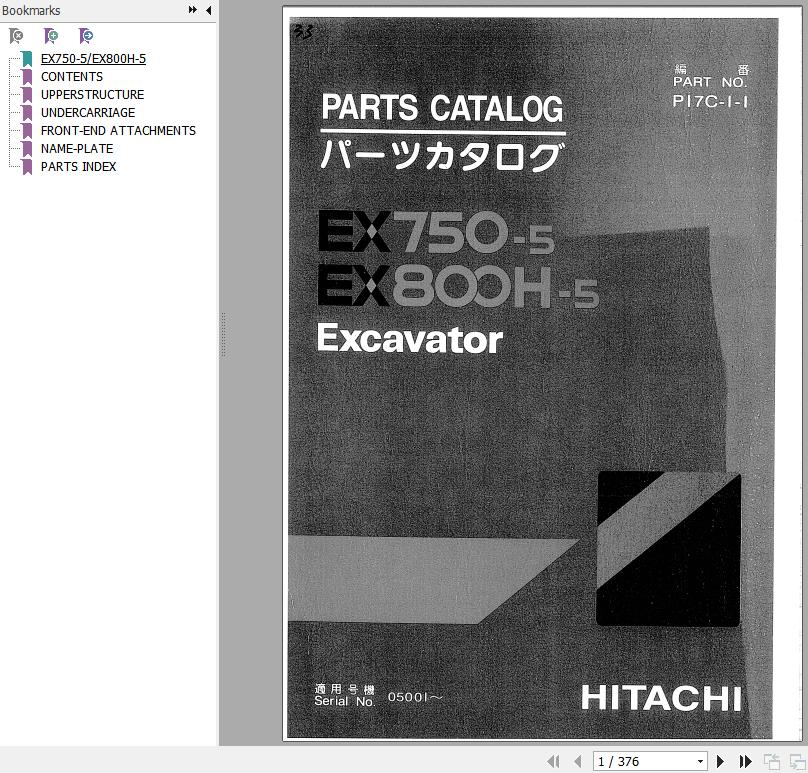This screenshot has height=773, width=808.
Task: Jump to the last page
Action: tap(745, 761)
